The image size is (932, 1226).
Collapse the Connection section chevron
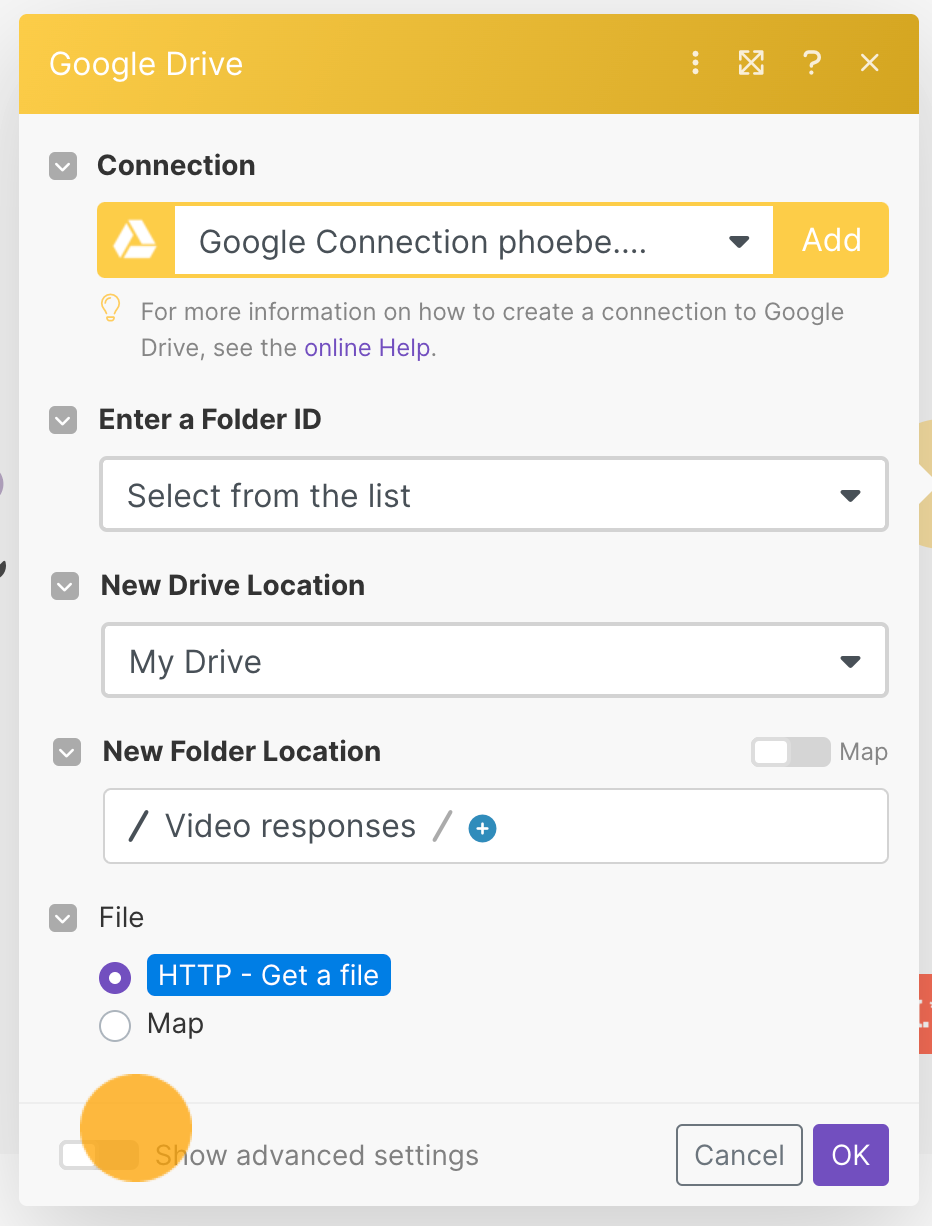click(63, 166)
